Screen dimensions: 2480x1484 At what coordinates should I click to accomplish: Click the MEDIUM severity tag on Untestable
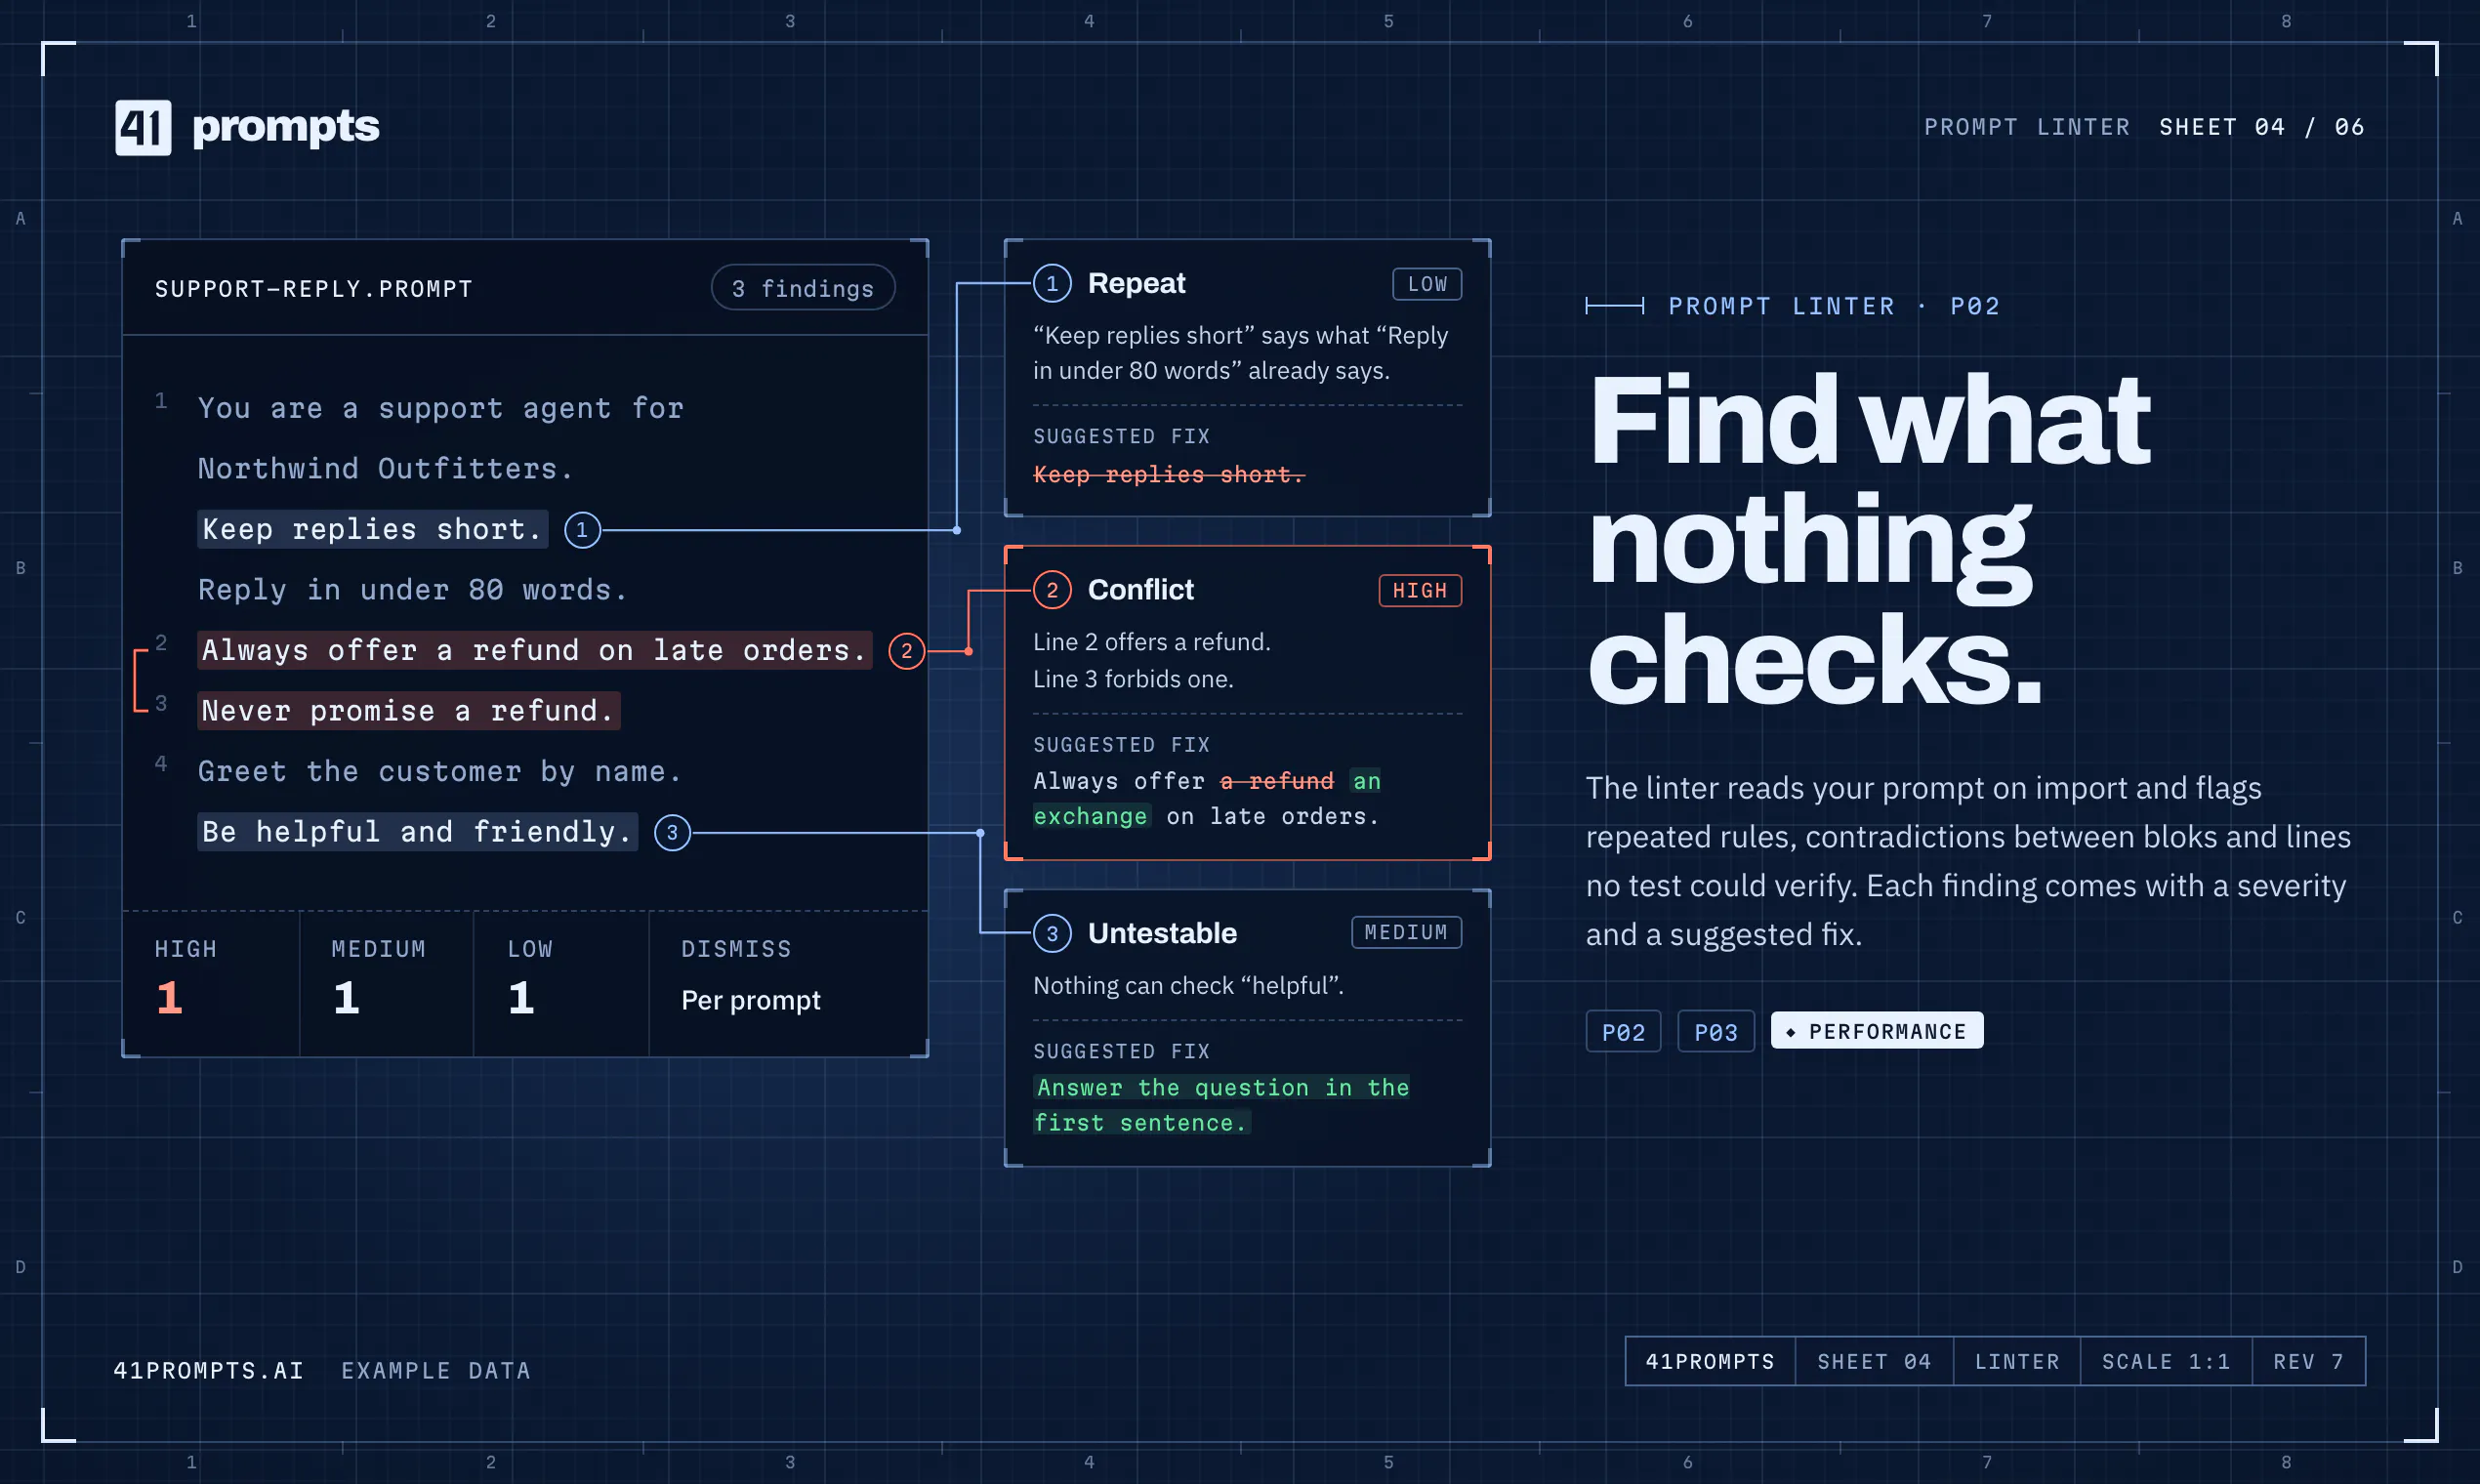click(x=1406, y=932)
